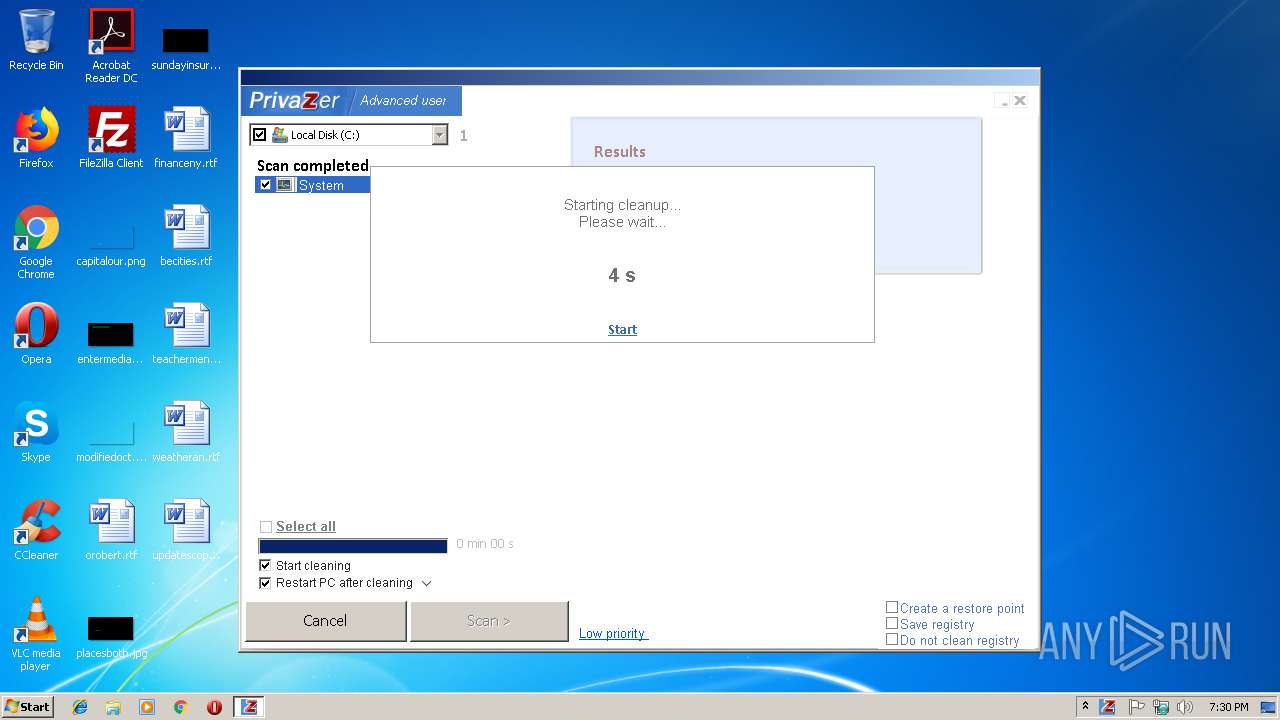The height and width of the screenshot is (720, 1280).
Task: Select the sundayinsur file icon
Action: coord(186,48)
